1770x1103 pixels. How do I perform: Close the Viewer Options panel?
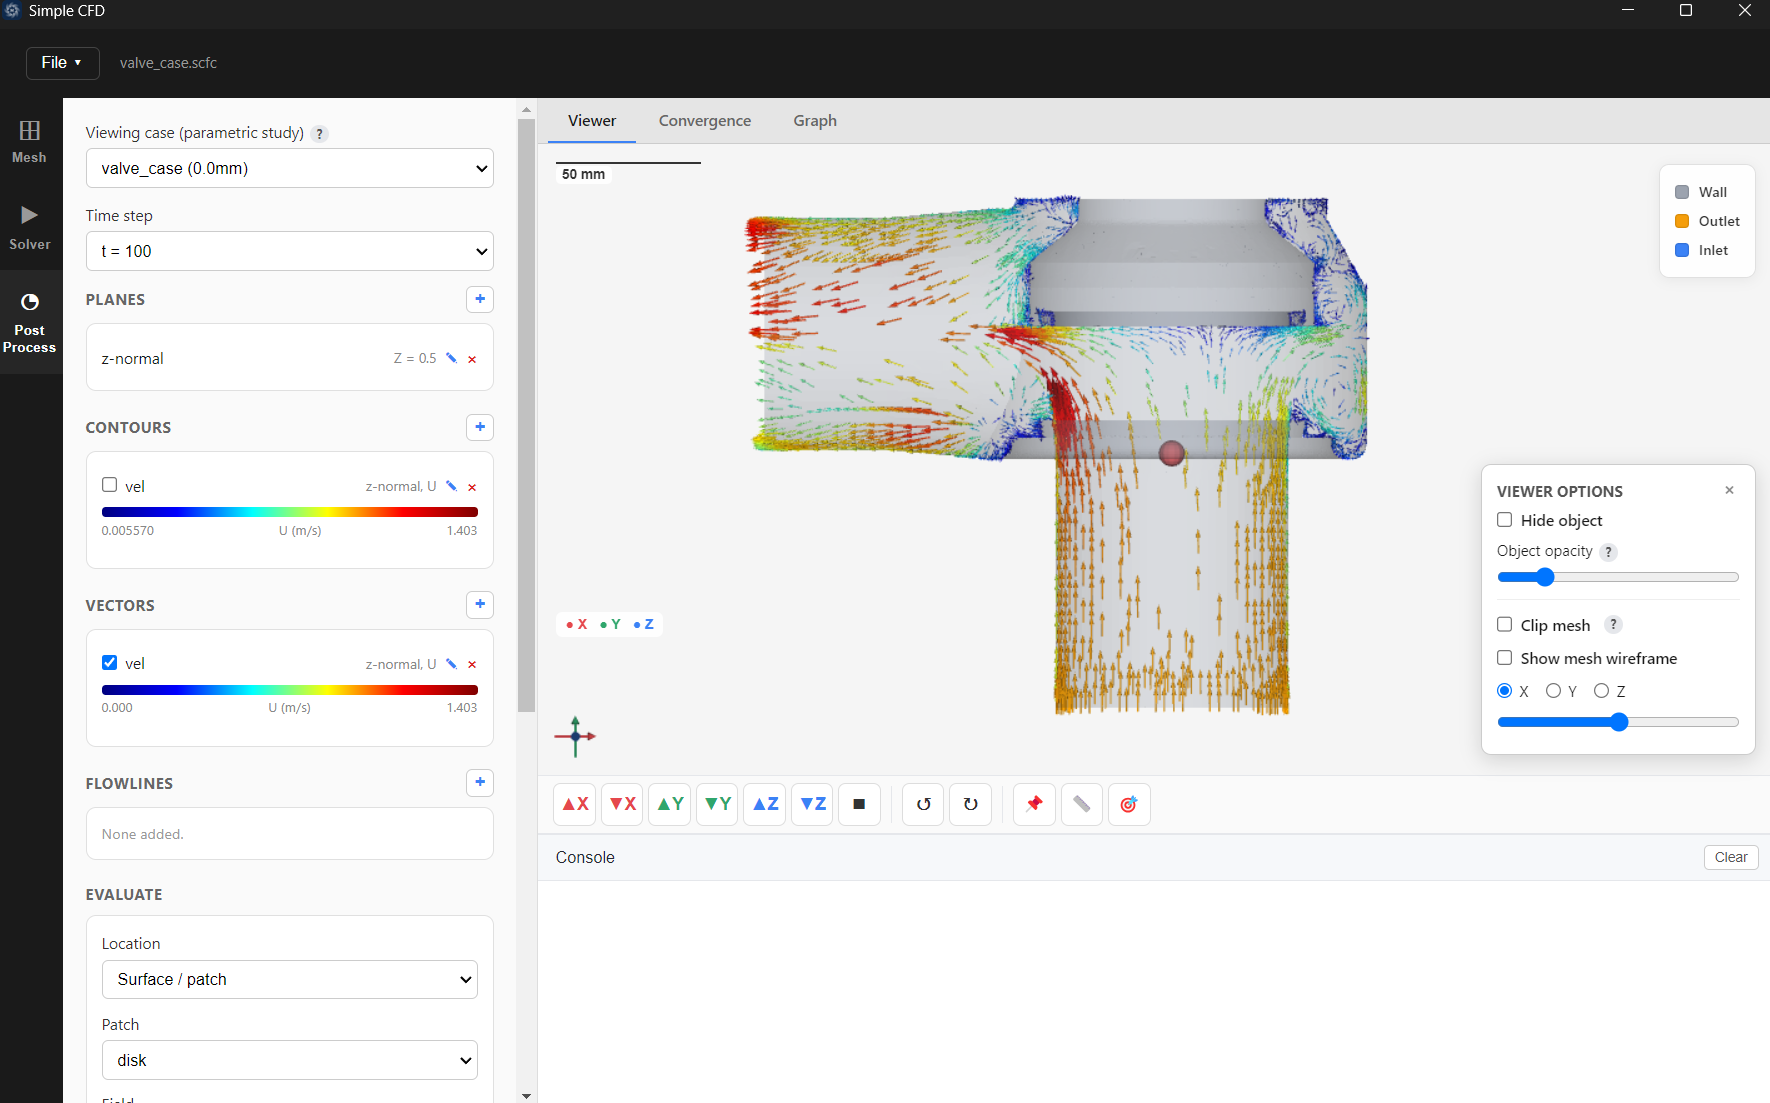[x=1729, y=490]
